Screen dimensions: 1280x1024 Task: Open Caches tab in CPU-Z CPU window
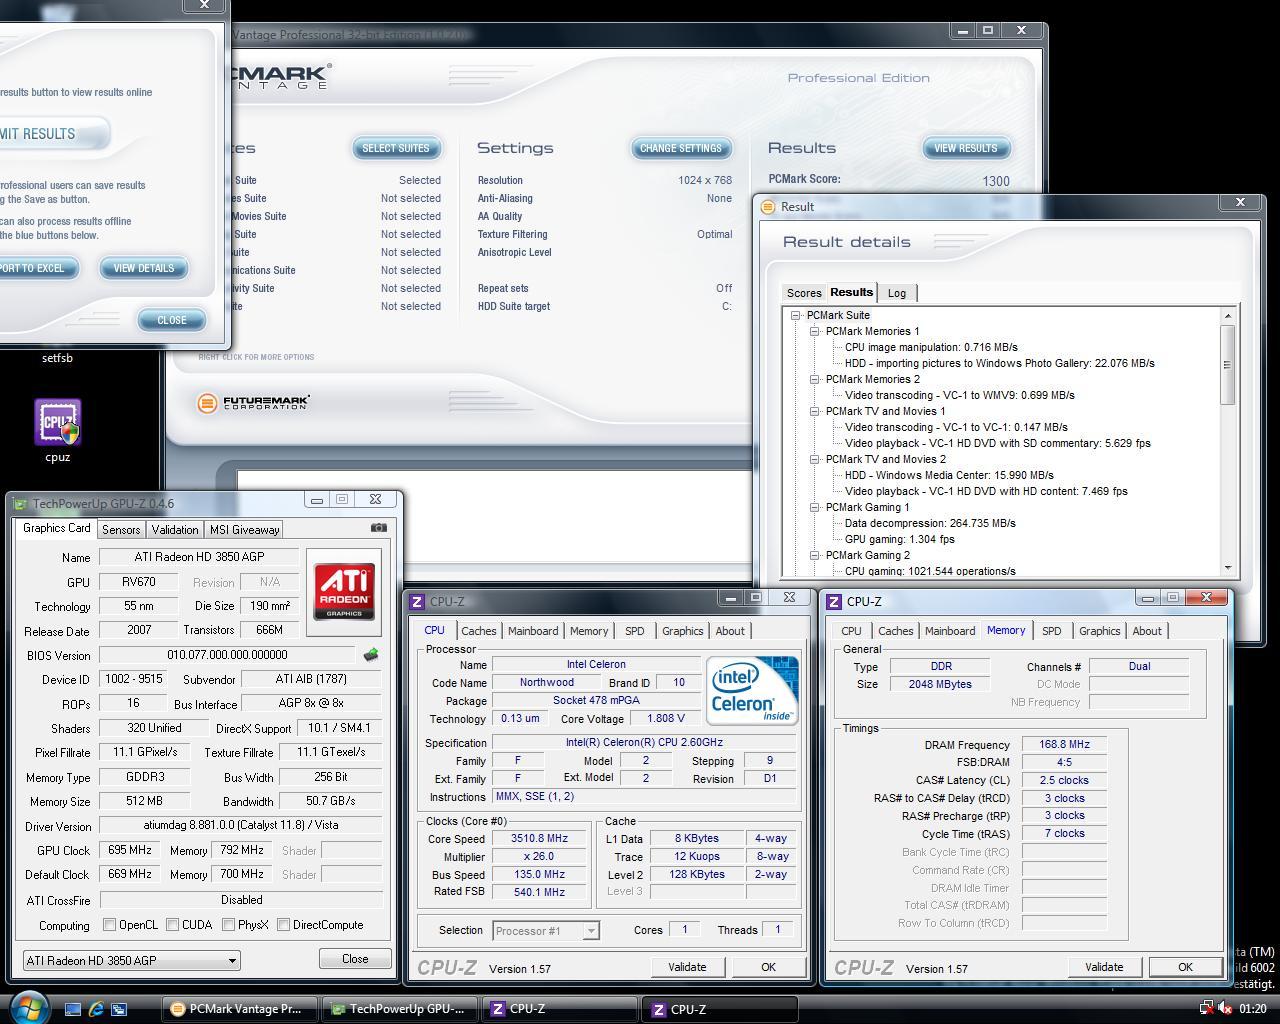click(x=479, y=631)
